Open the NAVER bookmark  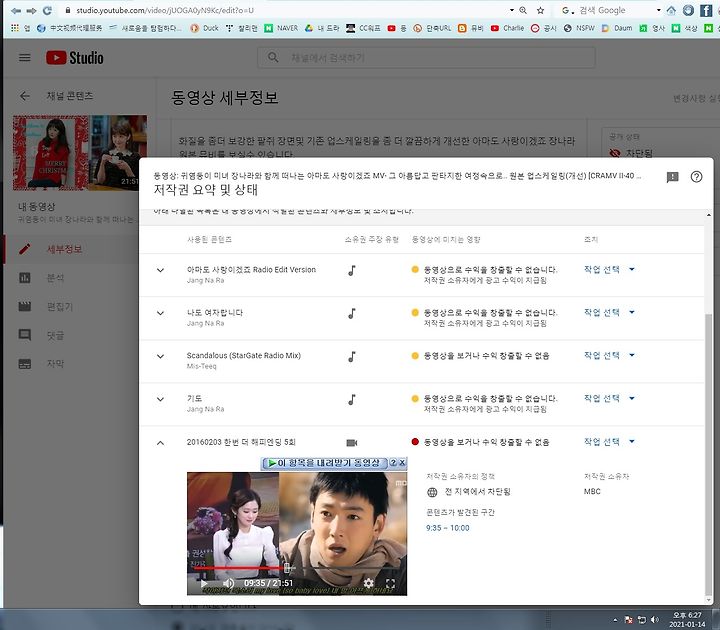coord(281,28)
